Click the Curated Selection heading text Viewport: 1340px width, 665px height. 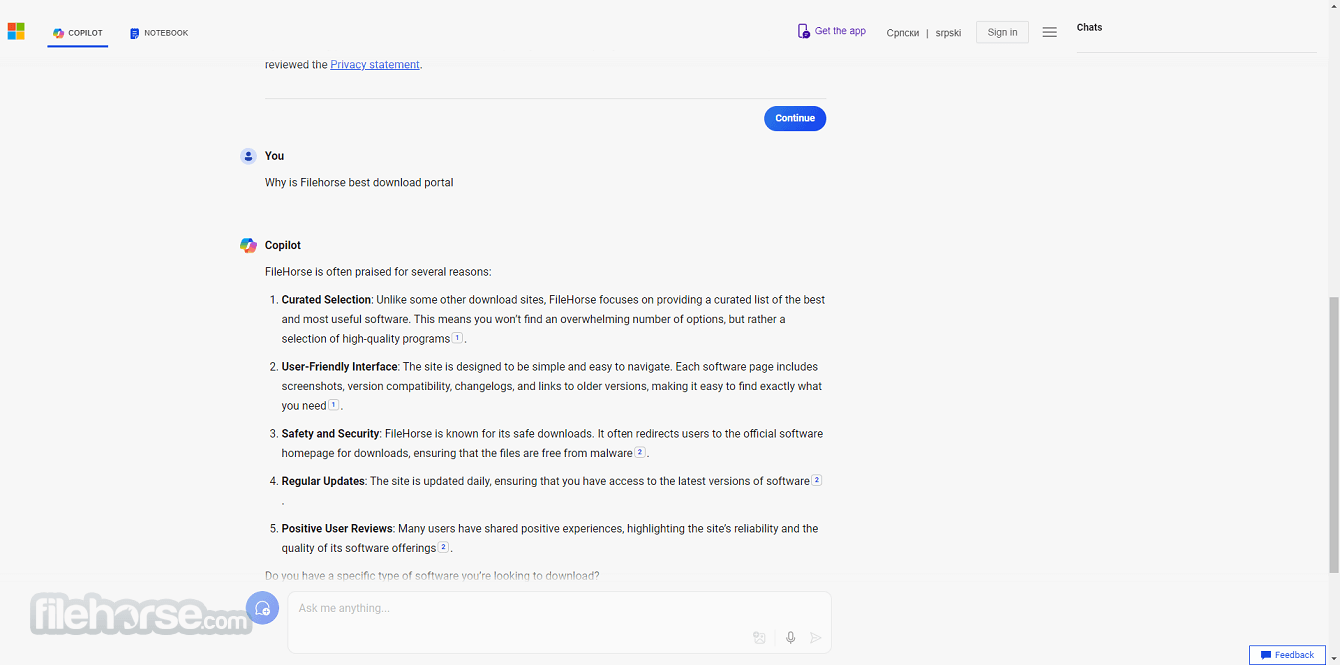tap(326, 300)
